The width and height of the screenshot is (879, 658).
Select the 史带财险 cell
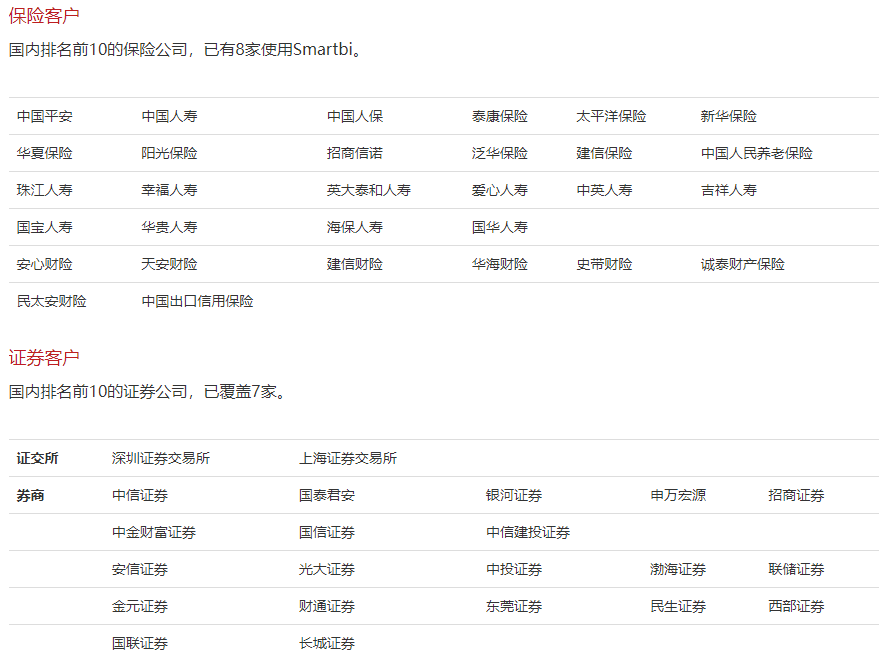604,264
